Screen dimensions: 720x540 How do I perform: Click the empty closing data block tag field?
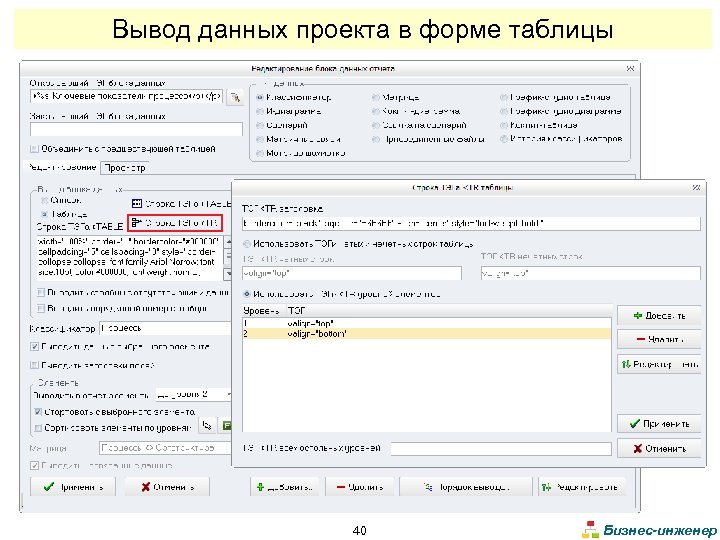click(136, 129)
